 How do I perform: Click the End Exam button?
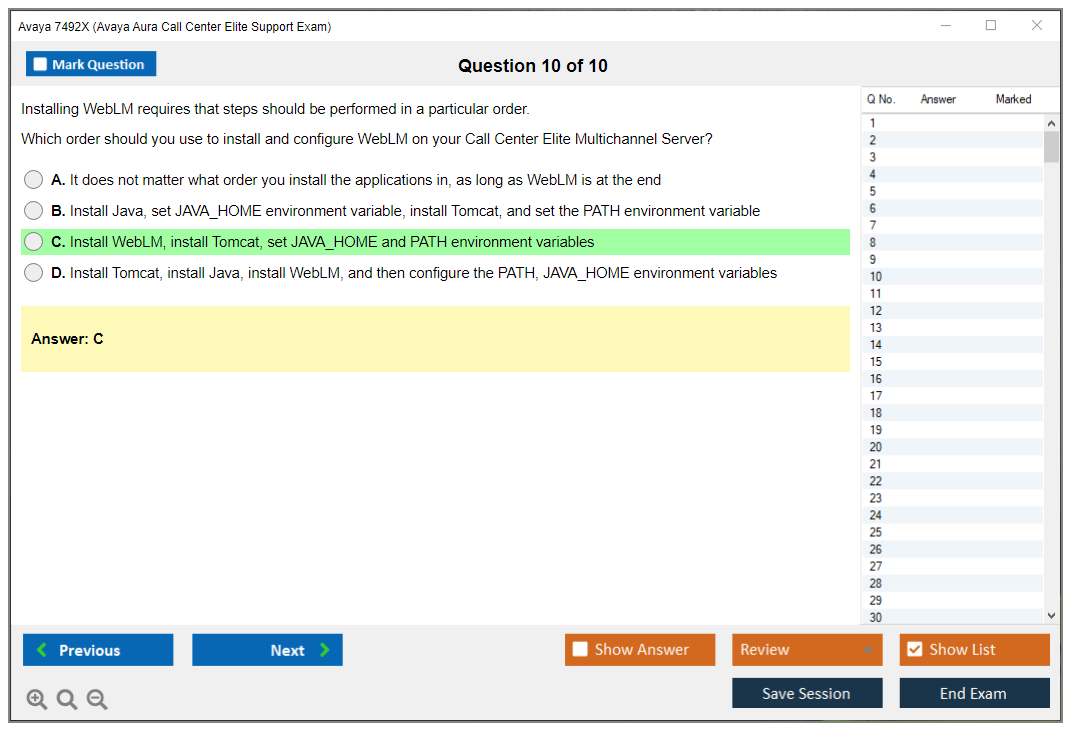click(x=974, y=693)
